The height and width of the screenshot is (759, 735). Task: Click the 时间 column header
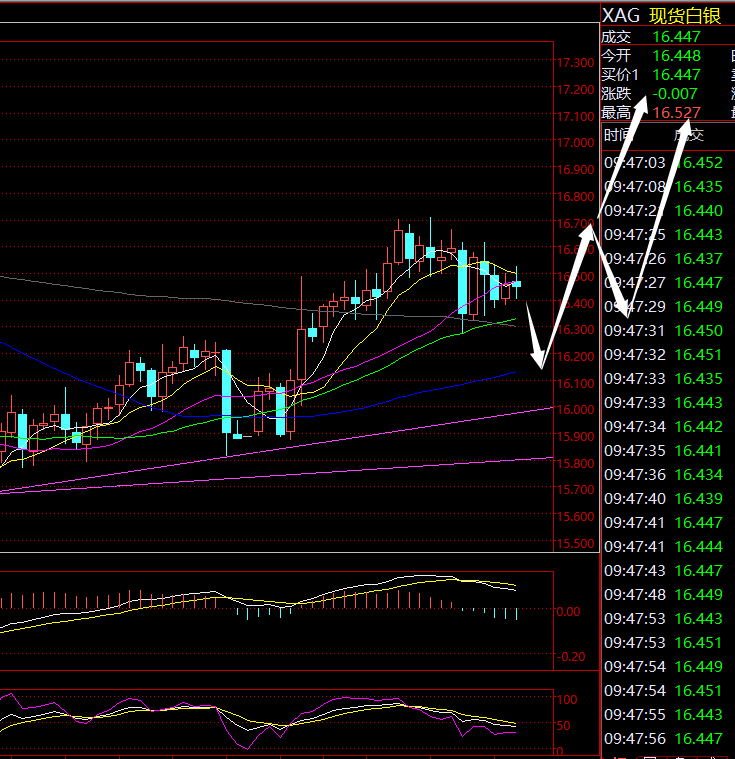pyautogui.click(x=618, y=136)
